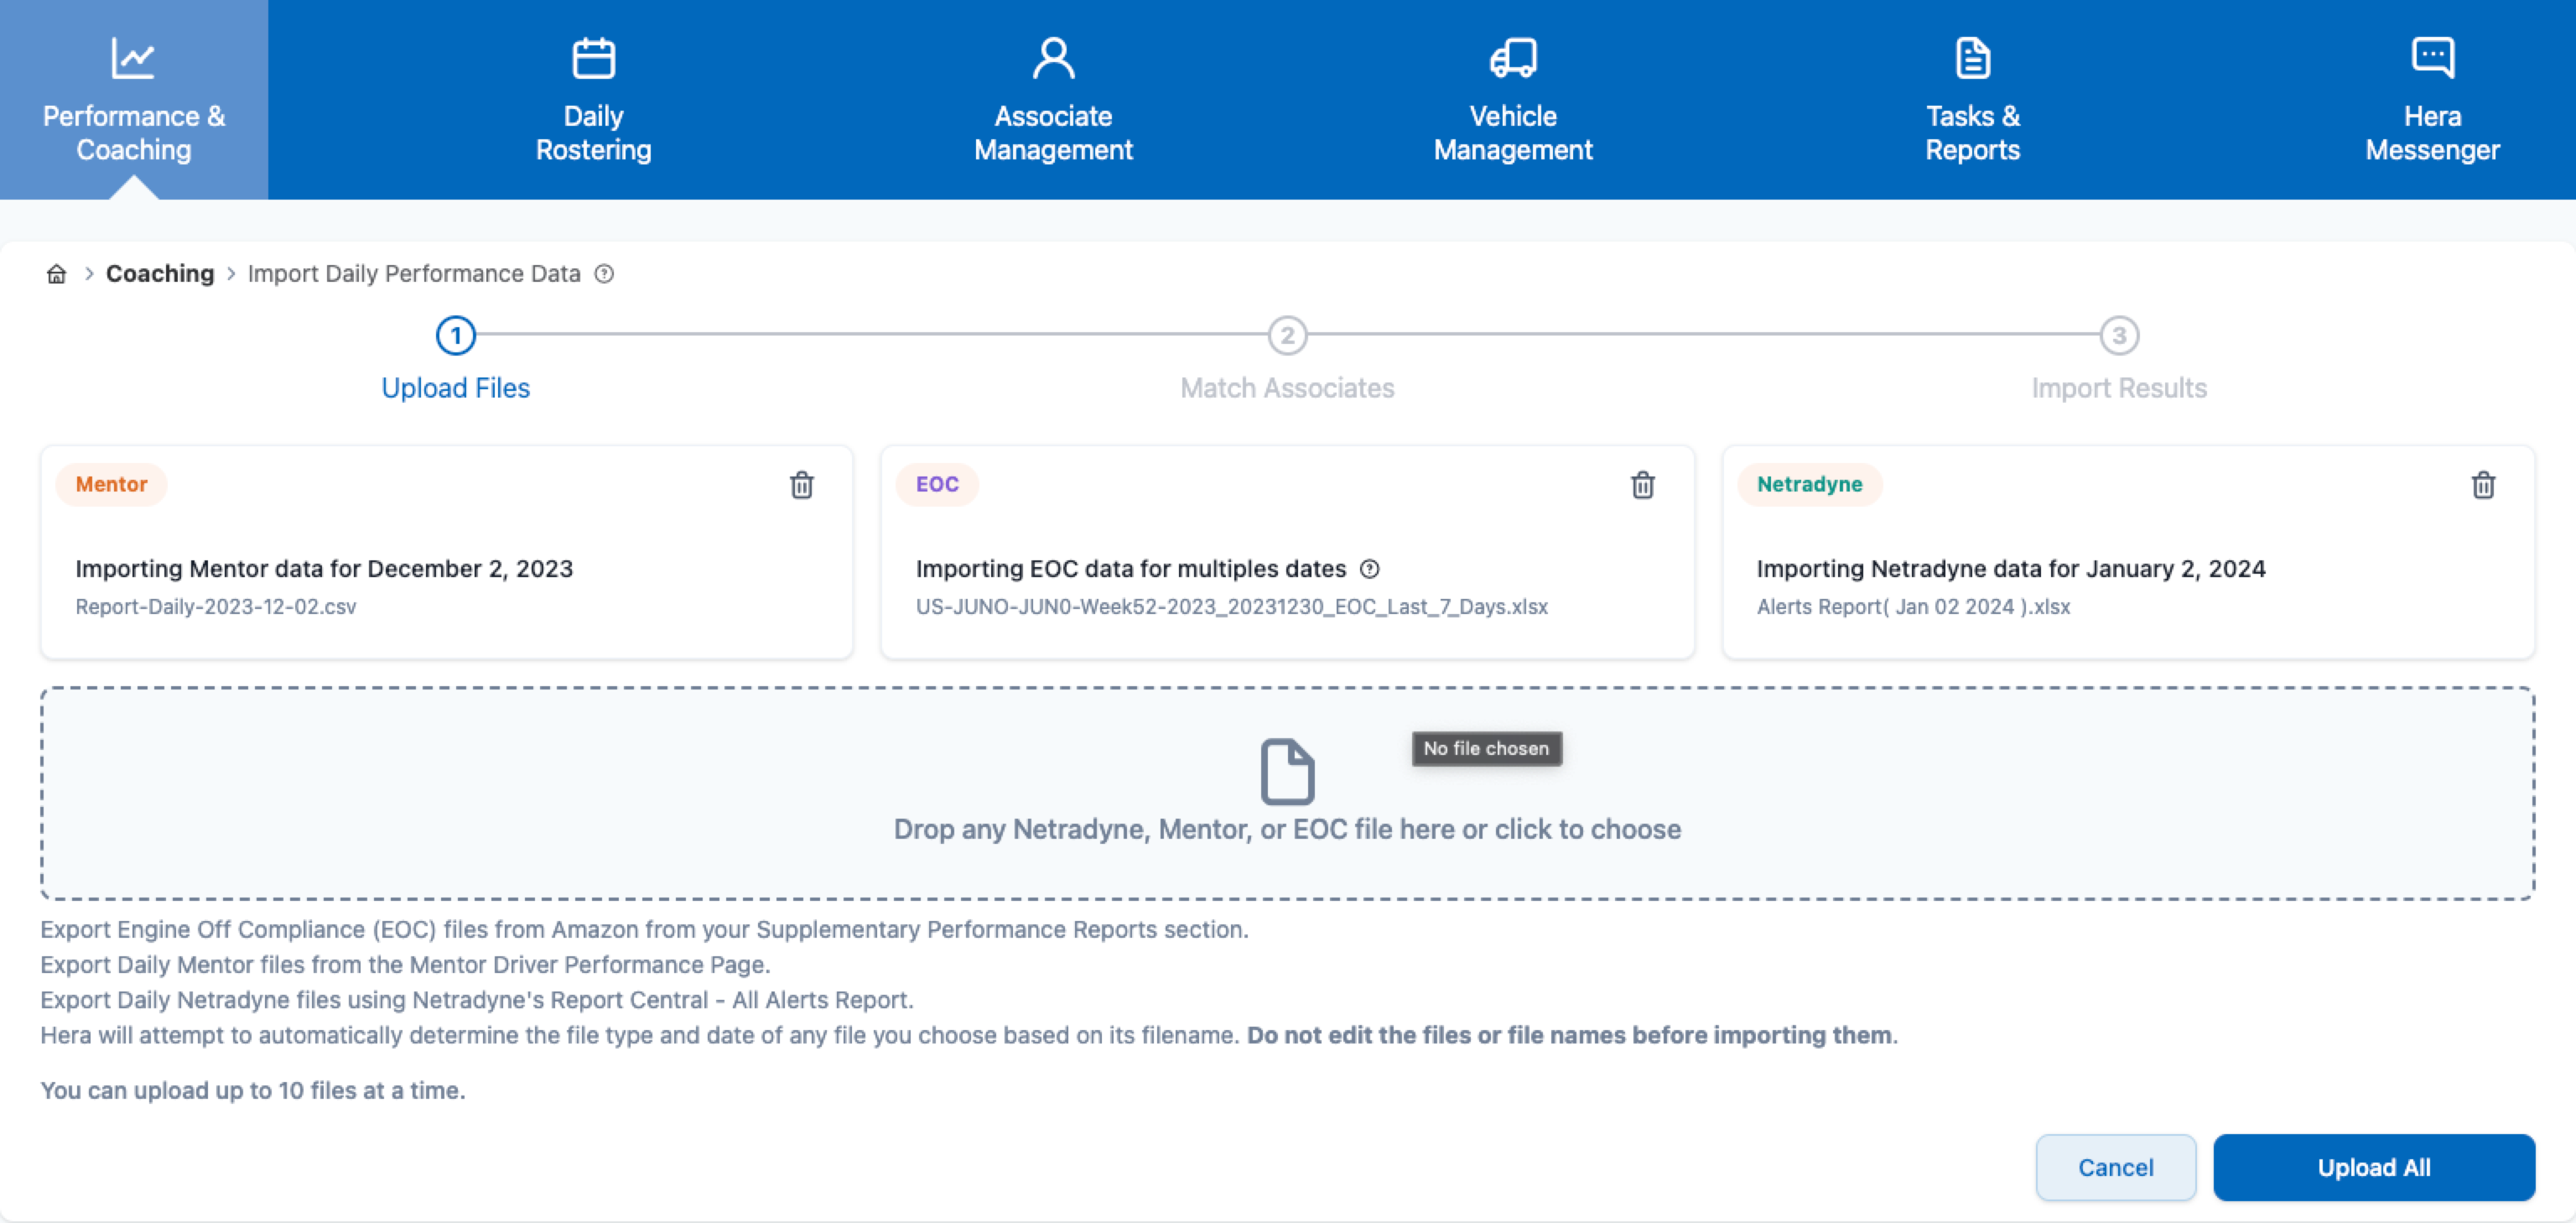Click step 1 Upload Files circle
Screen dimensions: 2576x1223
point(456,336)
